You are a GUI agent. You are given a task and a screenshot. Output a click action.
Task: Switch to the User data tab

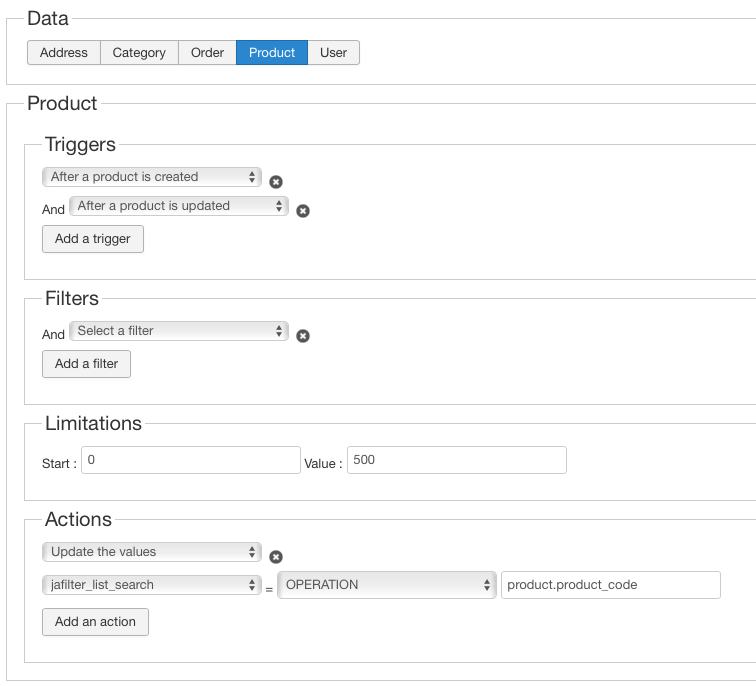click(334, 53)
